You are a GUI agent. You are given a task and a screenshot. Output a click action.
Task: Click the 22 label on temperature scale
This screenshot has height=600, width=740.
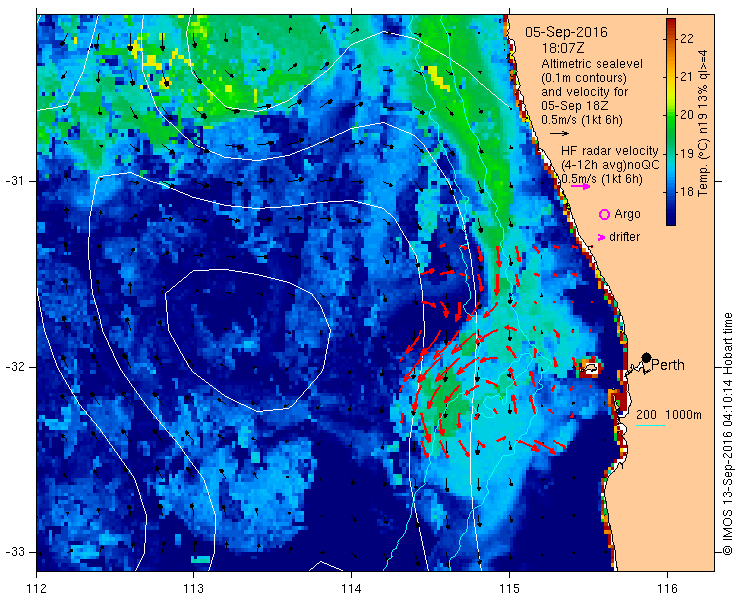[x=687, y=38]
